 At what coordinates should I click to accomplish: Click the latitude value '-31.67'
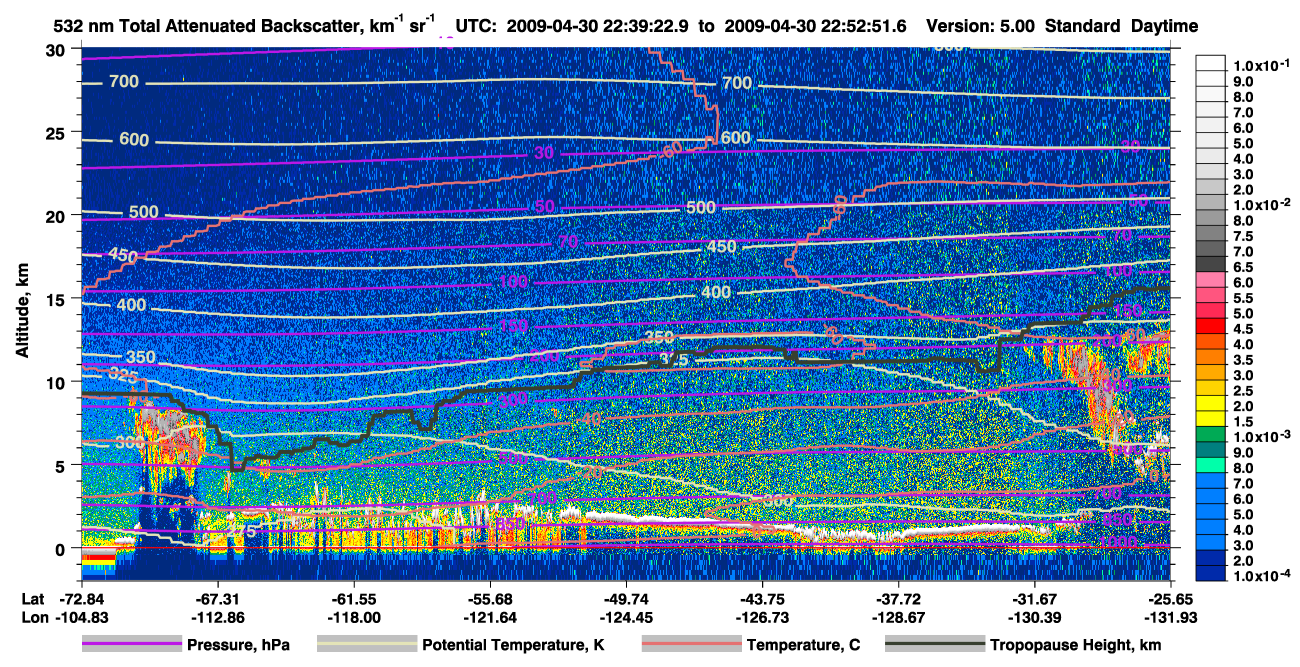[1033, 599]
